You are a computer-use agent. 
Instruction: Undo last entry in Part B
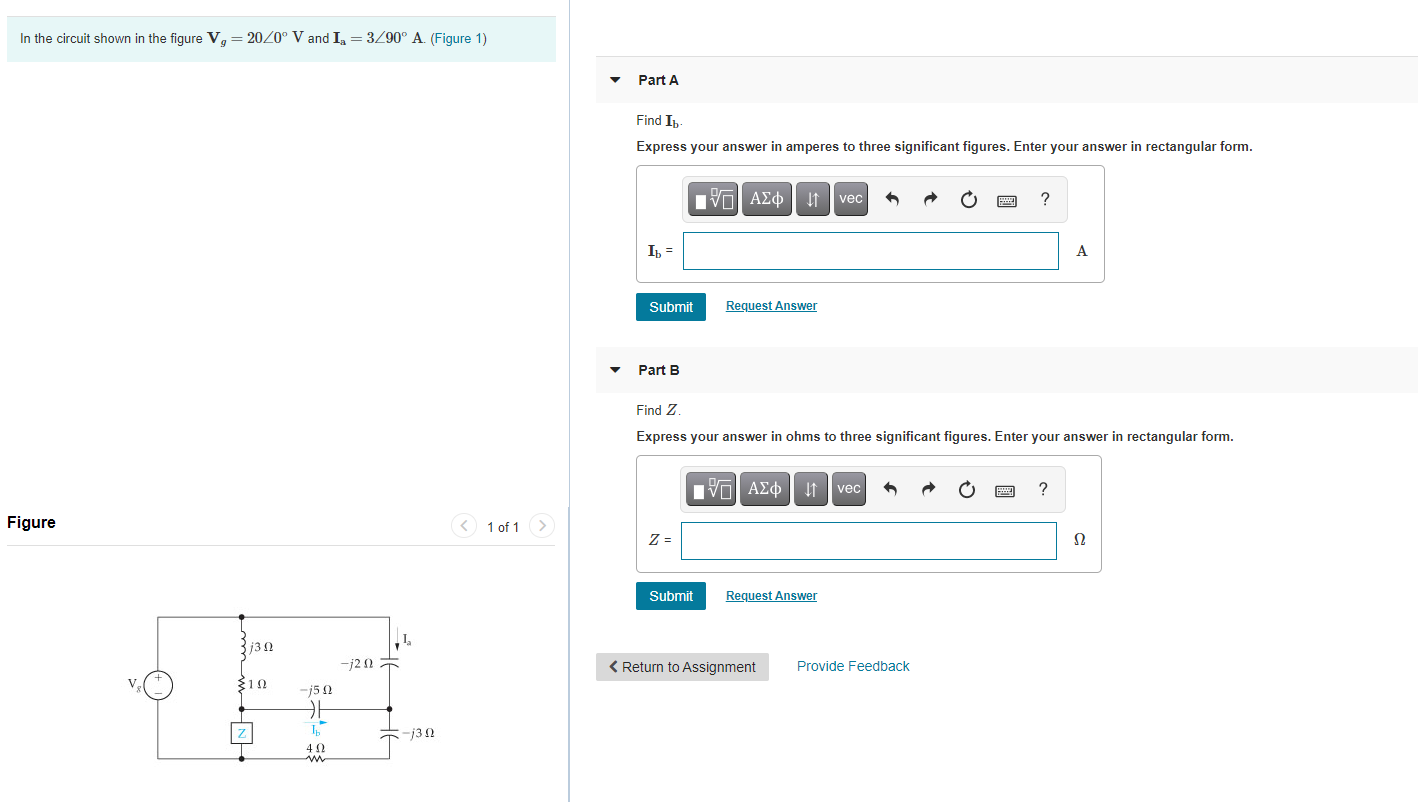coord(891,489)
